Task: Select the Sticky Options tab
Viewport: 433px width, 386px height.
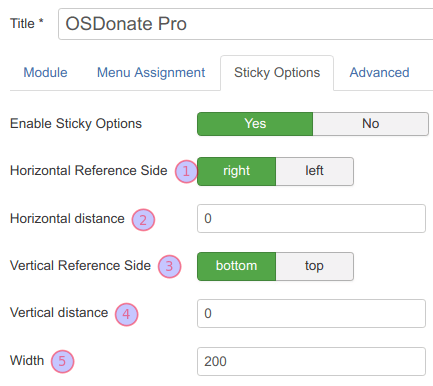Action: (x=277, y=73)
